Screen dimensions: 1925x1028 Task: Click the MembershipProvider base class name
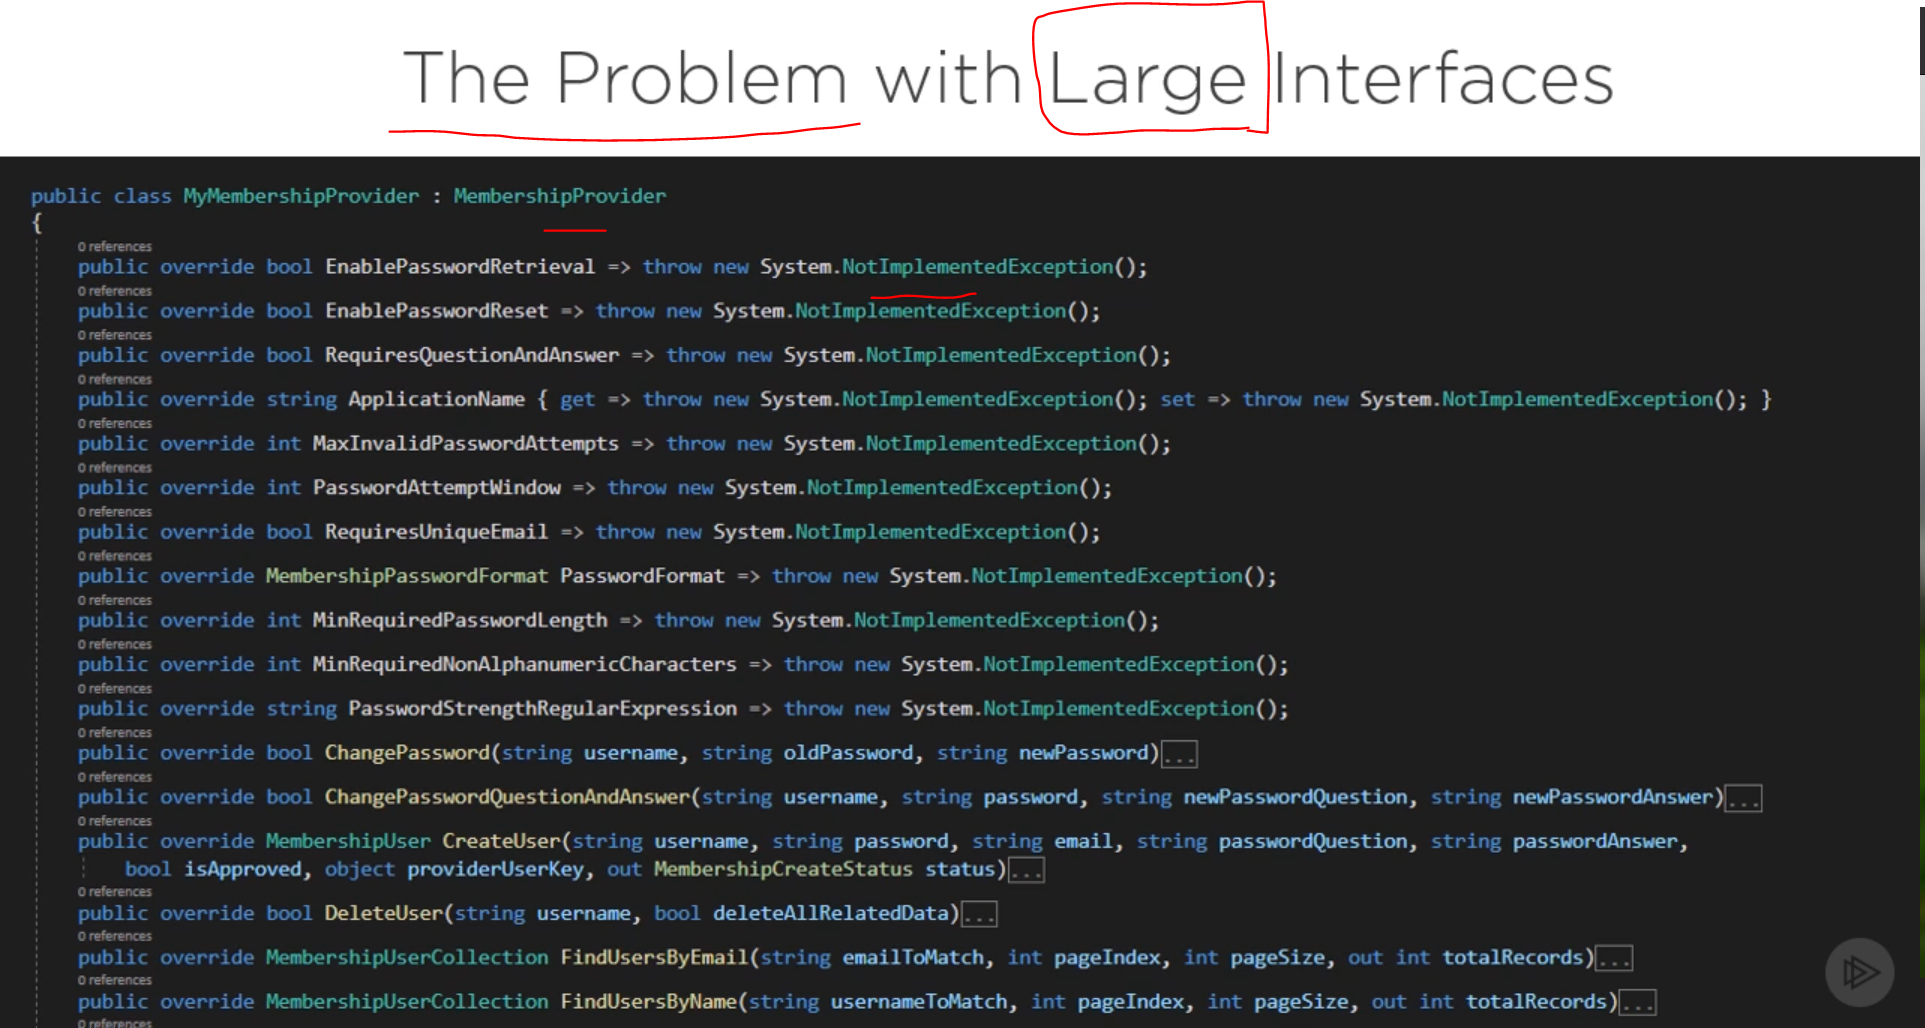(559, 196)
